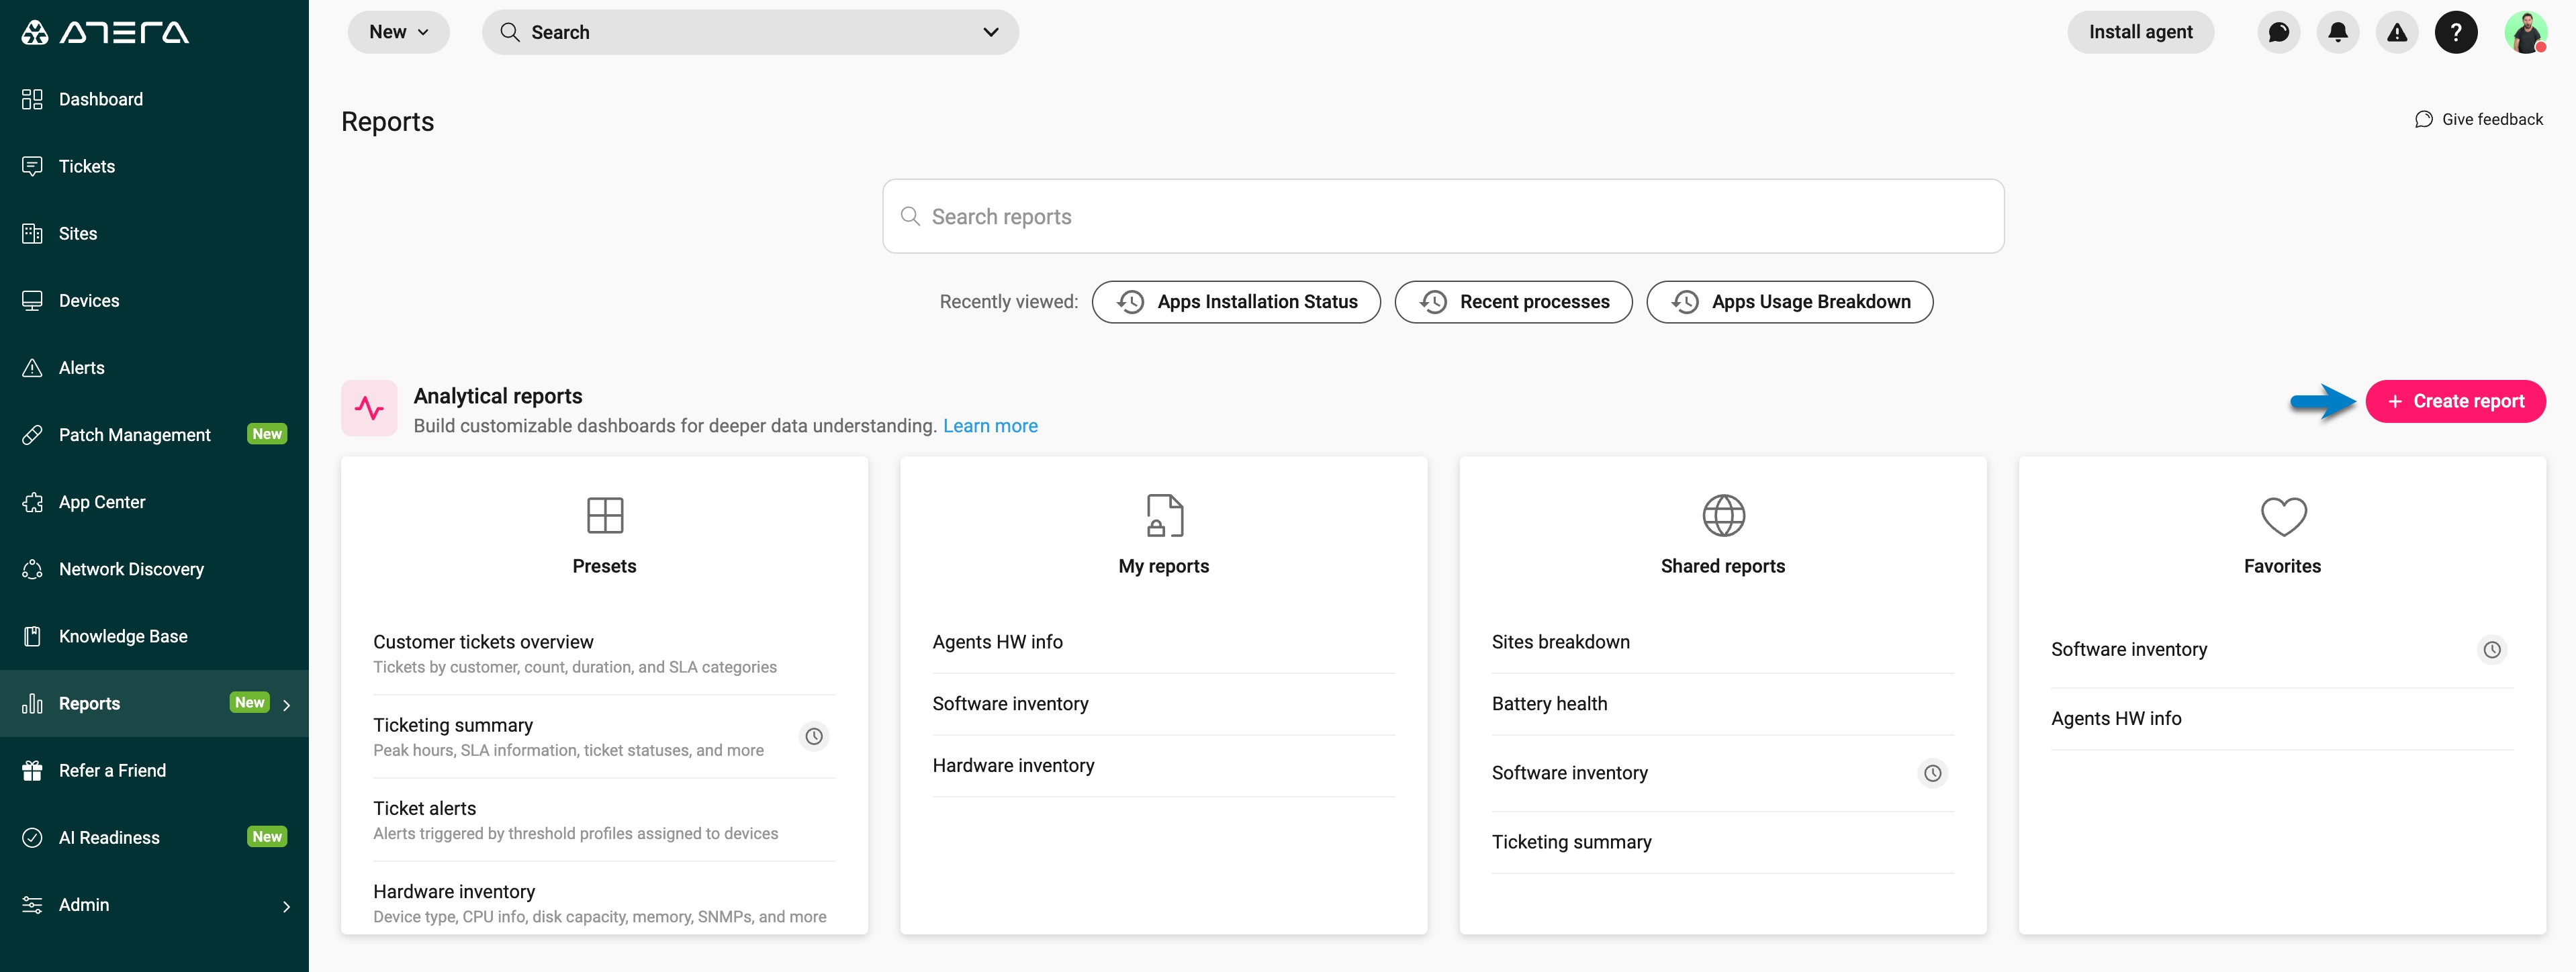Click the Patch Management icon
The image size is (2576, 972).
(x=32, y=434)
